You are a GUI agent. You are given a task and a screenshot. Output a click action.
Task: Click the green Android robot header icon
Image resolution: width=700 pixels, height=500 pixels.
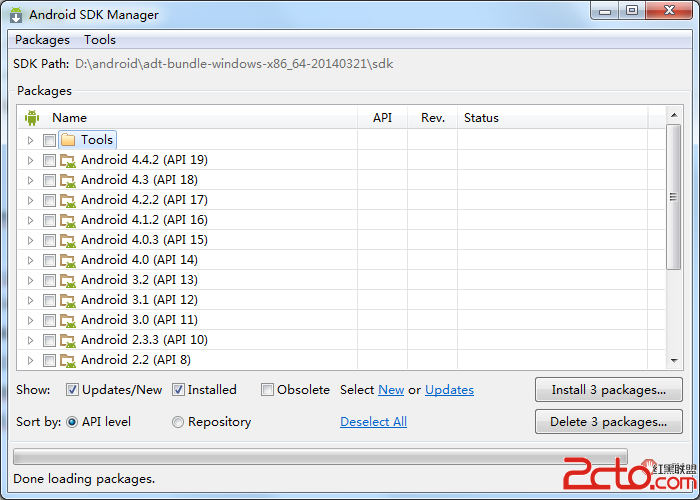point(32,118)
